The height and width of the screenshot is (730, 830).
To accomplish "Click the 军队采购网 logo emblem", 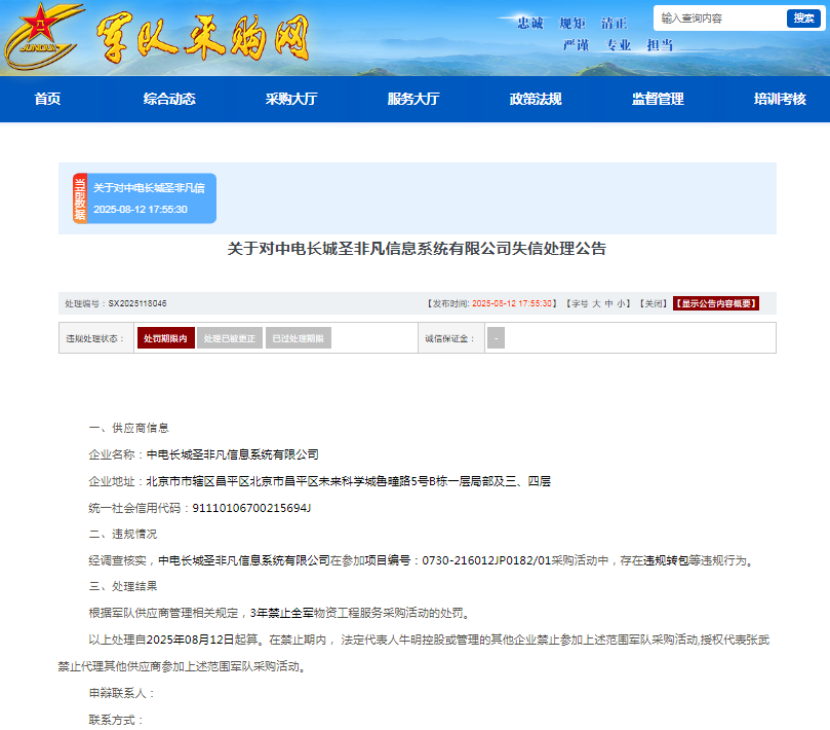I will tap(42, 36).
